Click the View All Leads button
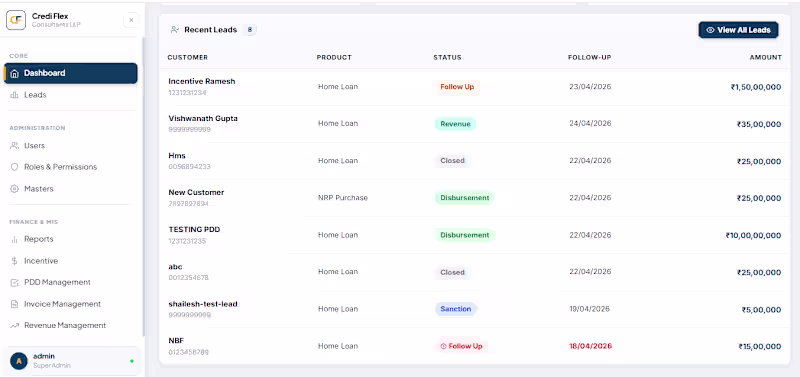 (x=738, y=30)
